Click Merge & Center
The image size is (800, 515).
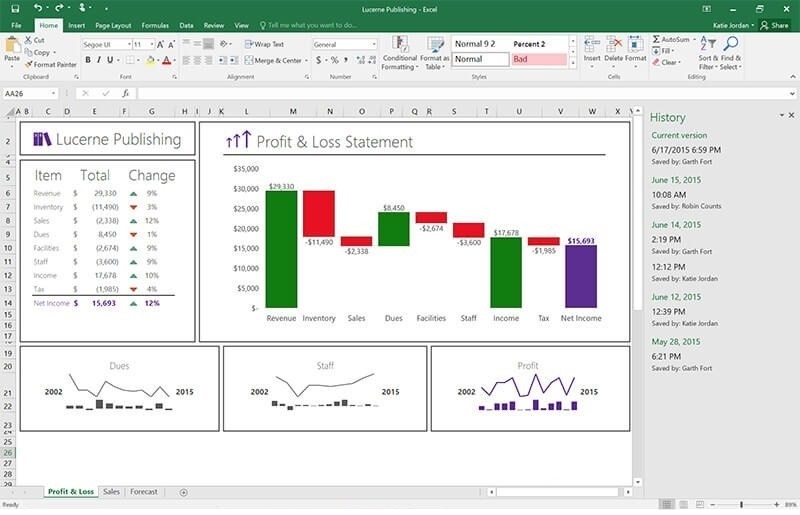tap(273, 60)
